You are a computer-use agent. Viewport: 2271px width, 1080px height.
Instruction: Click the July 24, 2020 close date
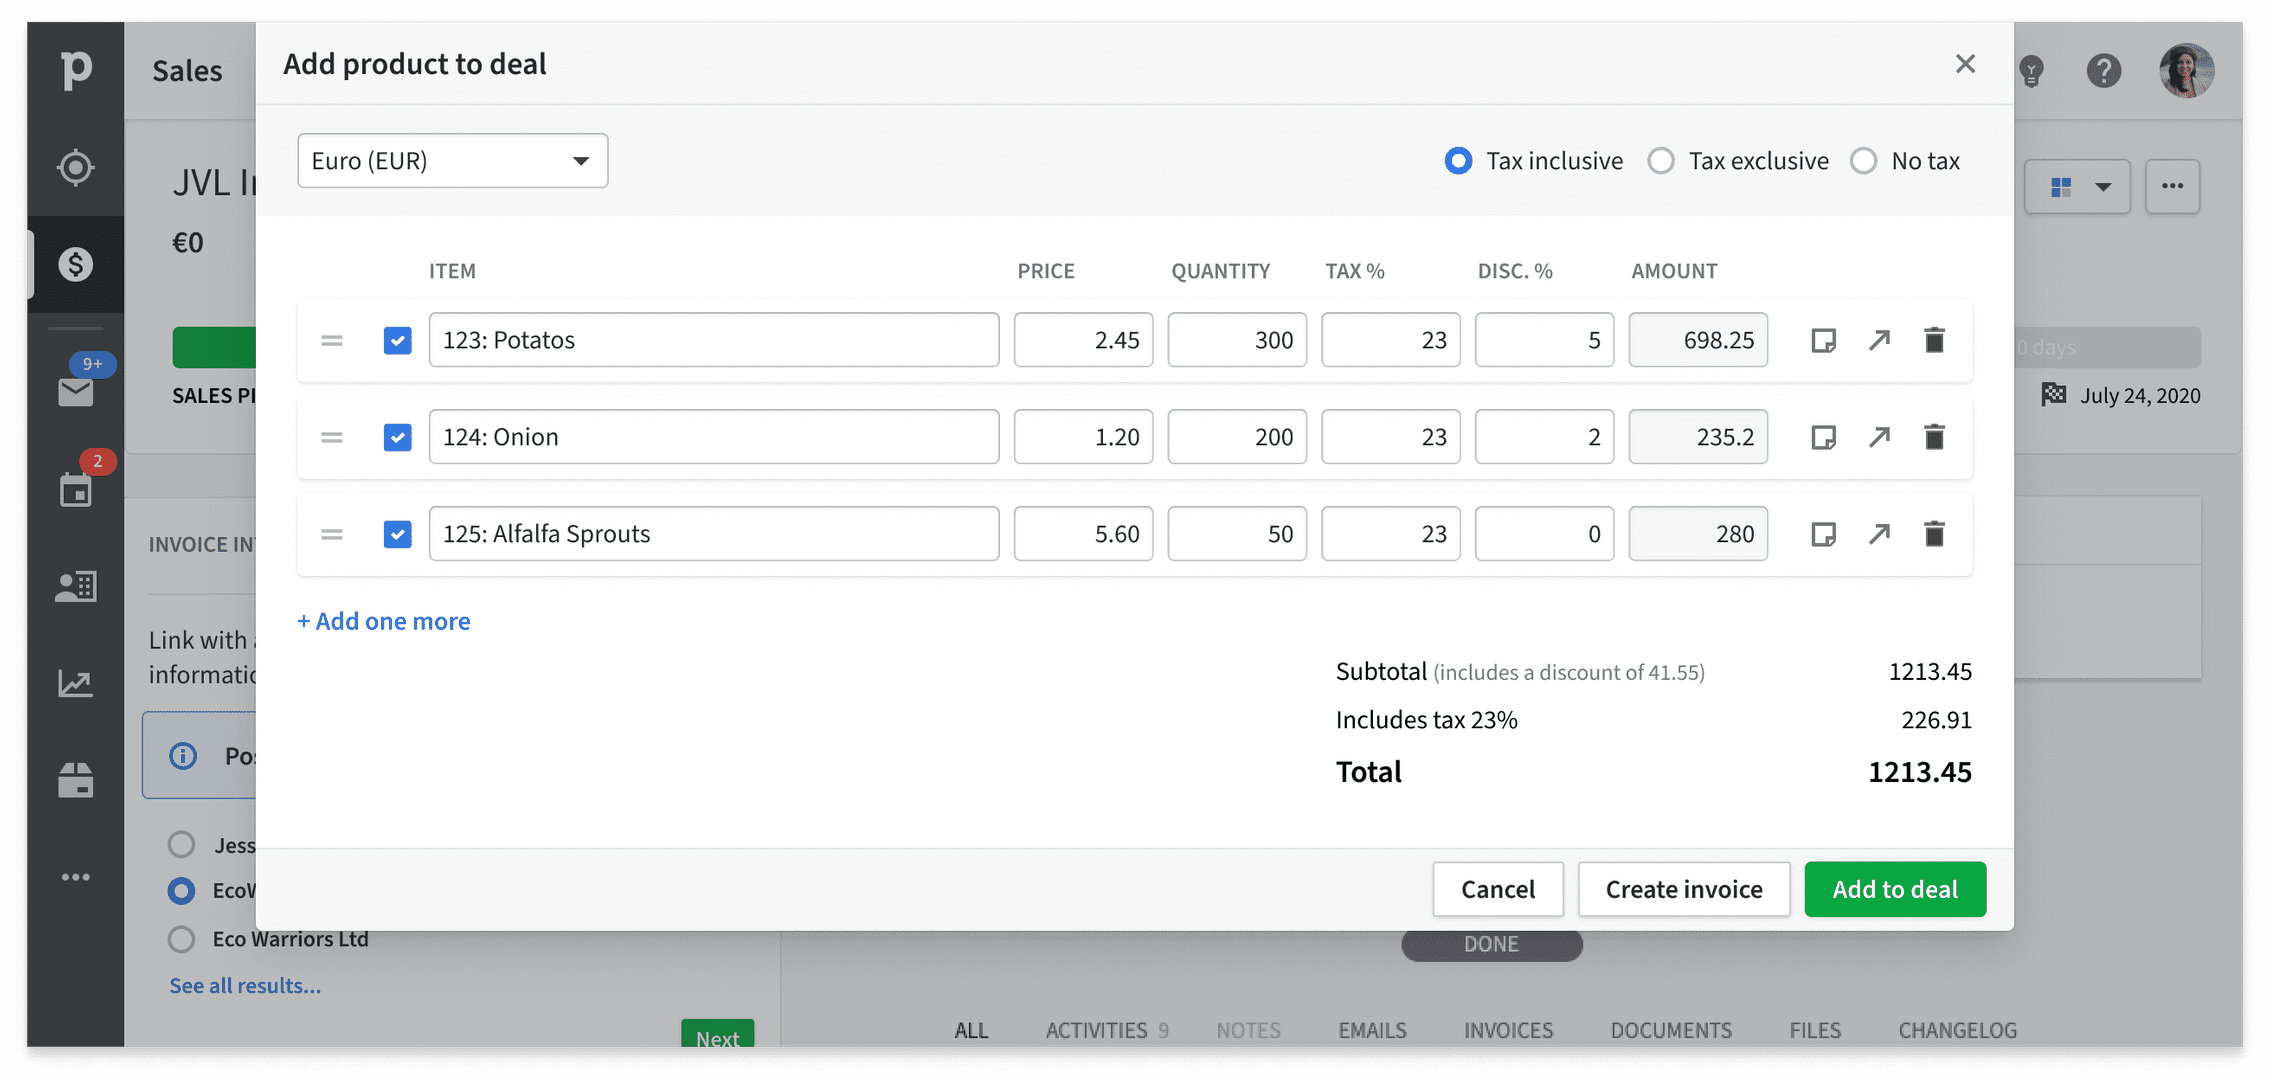pyautogui.click(x=2140, y=396)
